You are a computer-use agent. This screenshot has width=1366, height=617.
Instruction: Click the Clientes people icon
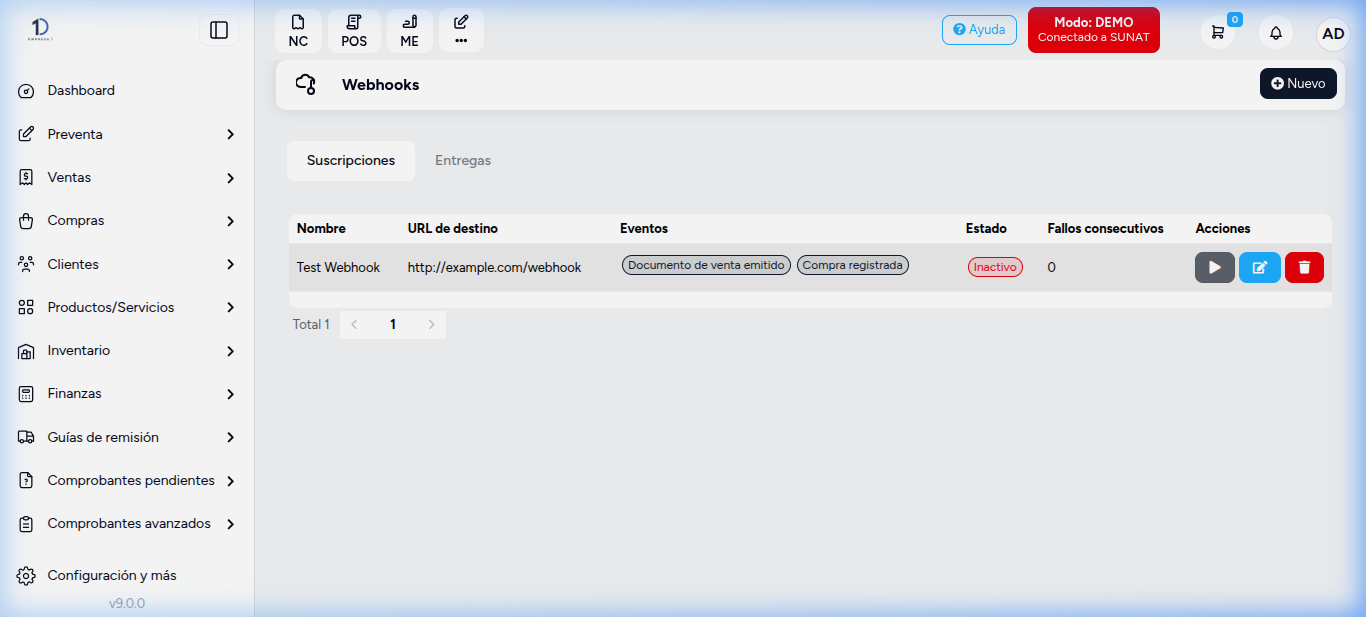pos(27,264)
